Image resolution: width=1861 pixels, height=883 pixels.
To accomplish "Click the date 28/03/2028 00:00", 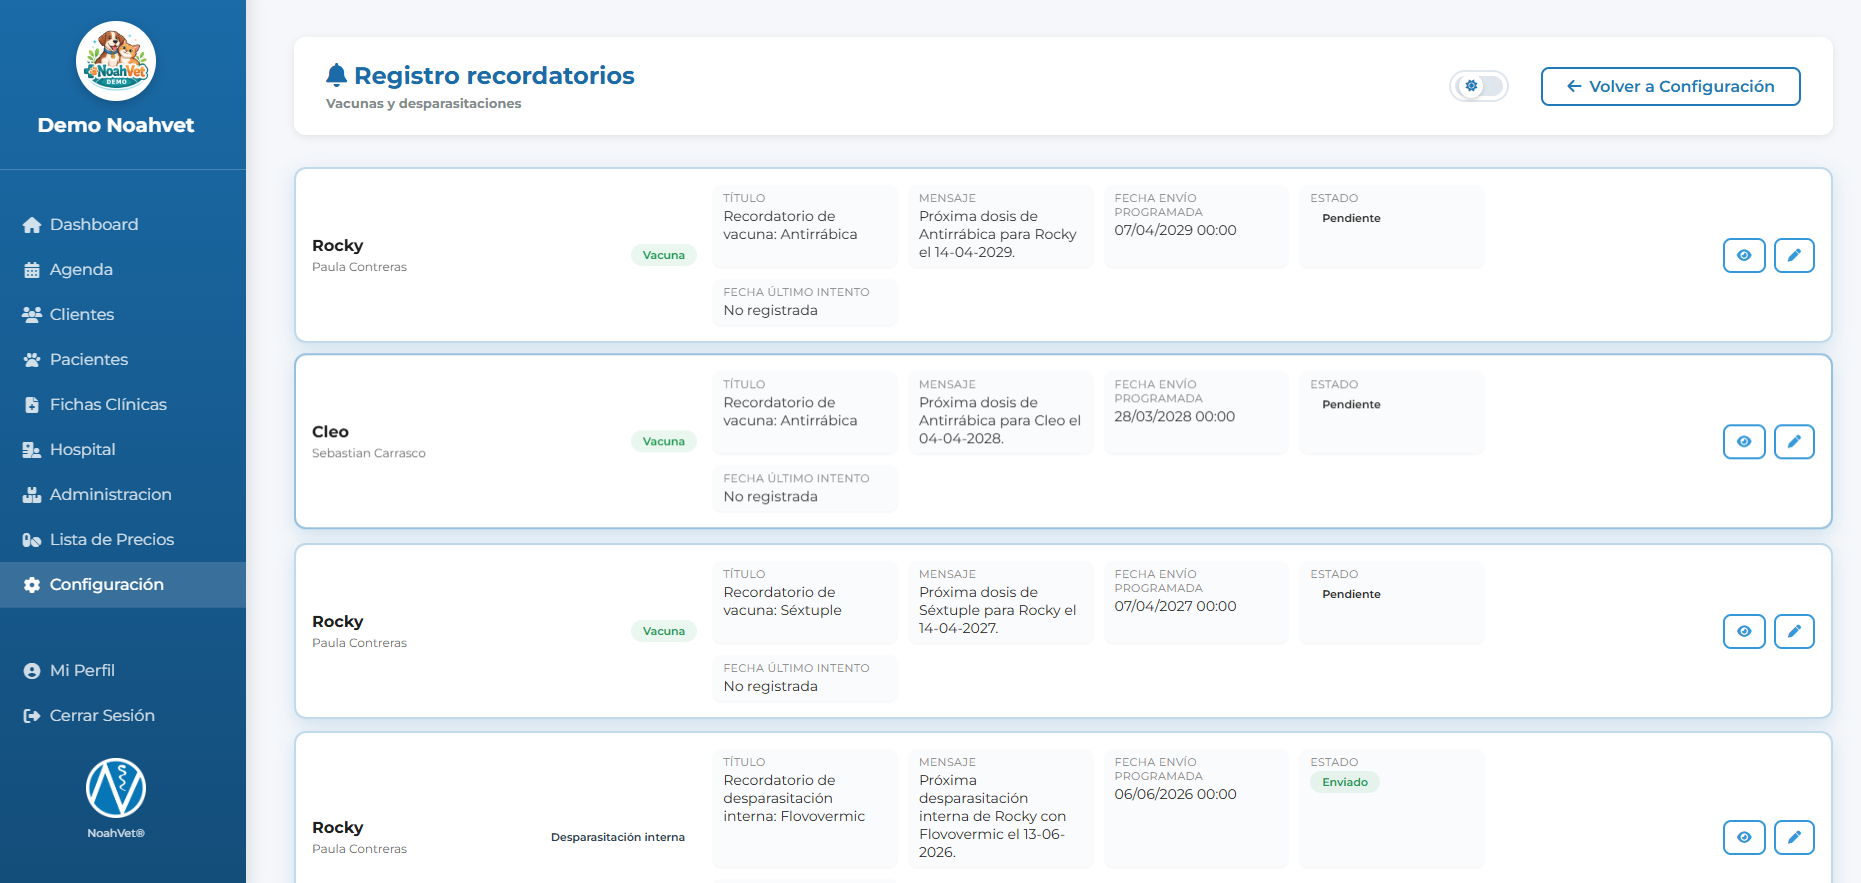I will pyautogui.click(x=1175, y=416).
